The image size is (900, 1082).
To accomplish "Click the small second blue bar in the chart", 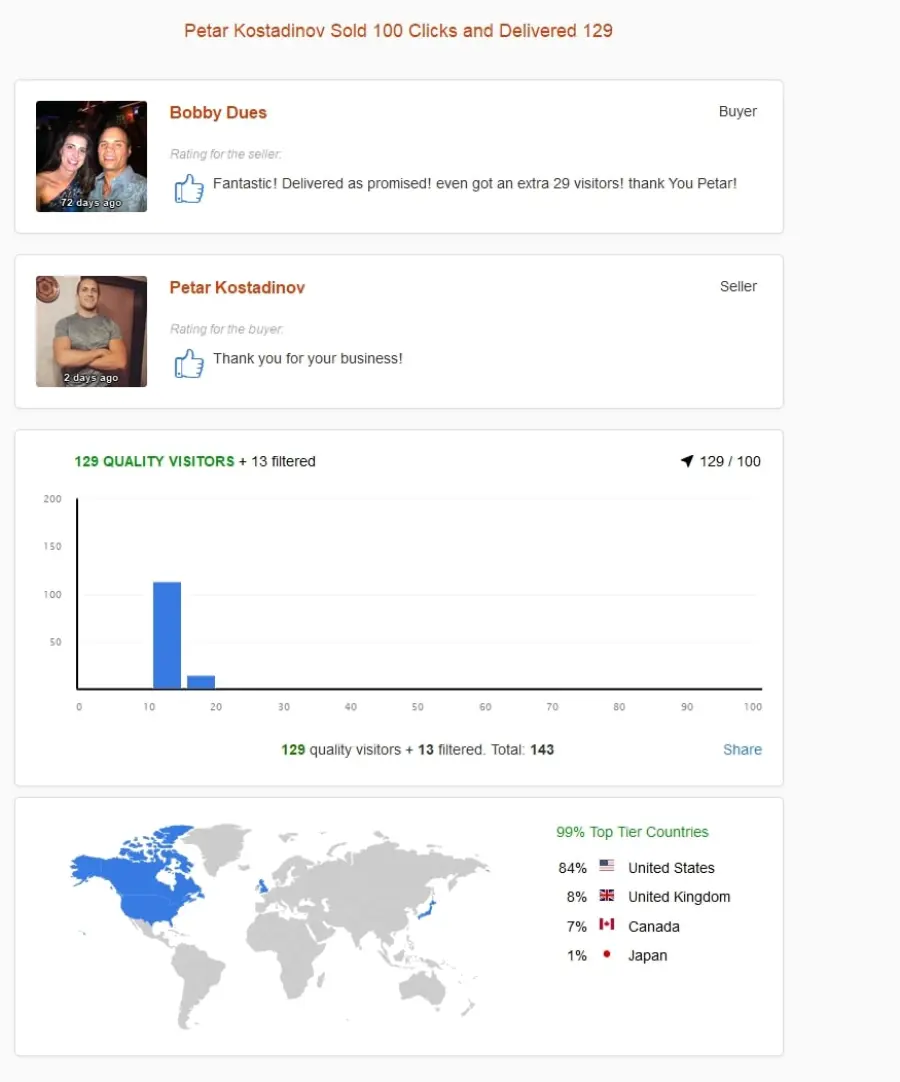I will tap(201, 682).
